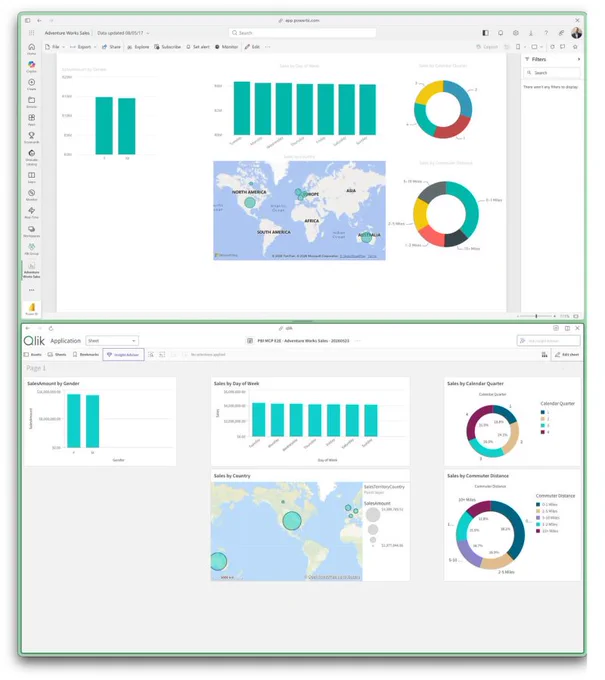The image size is (605, 680).
Task: Open Apps in Power BI sidebar
Action: (x=32, y=120)
